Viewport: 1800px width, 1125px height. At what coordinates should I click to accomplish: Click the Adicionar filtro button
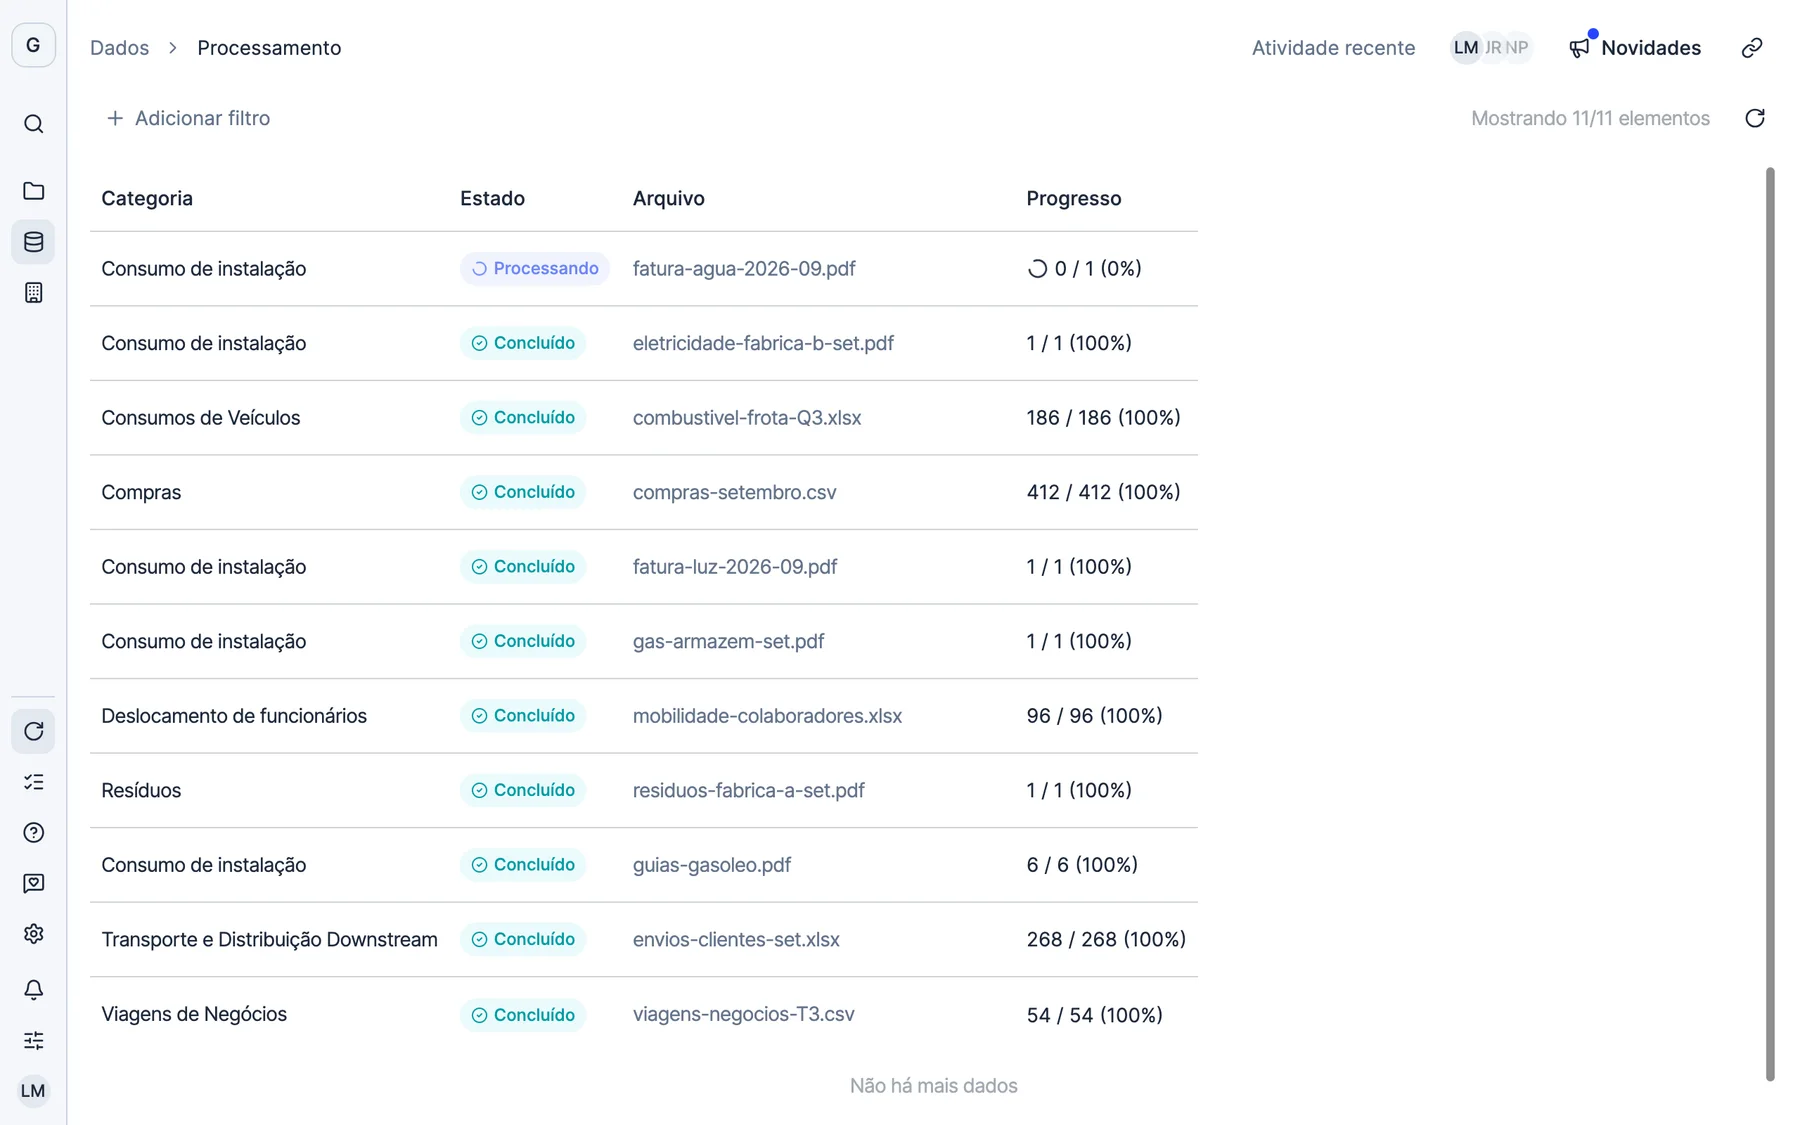tap(188, 118)
